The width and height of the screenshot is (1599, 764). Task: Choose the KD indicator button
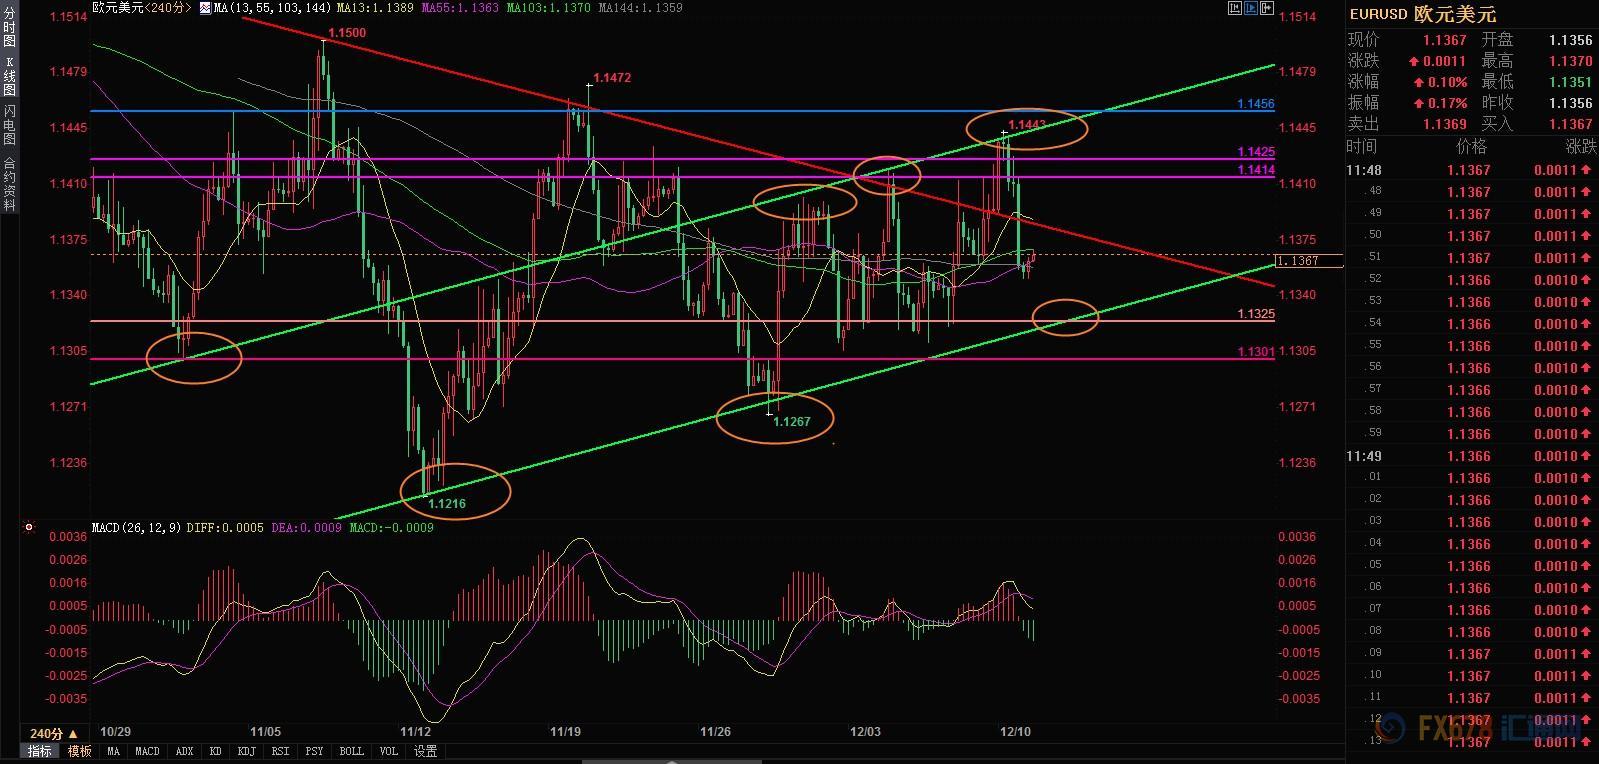pyautogui.click(x=215, y=751)
